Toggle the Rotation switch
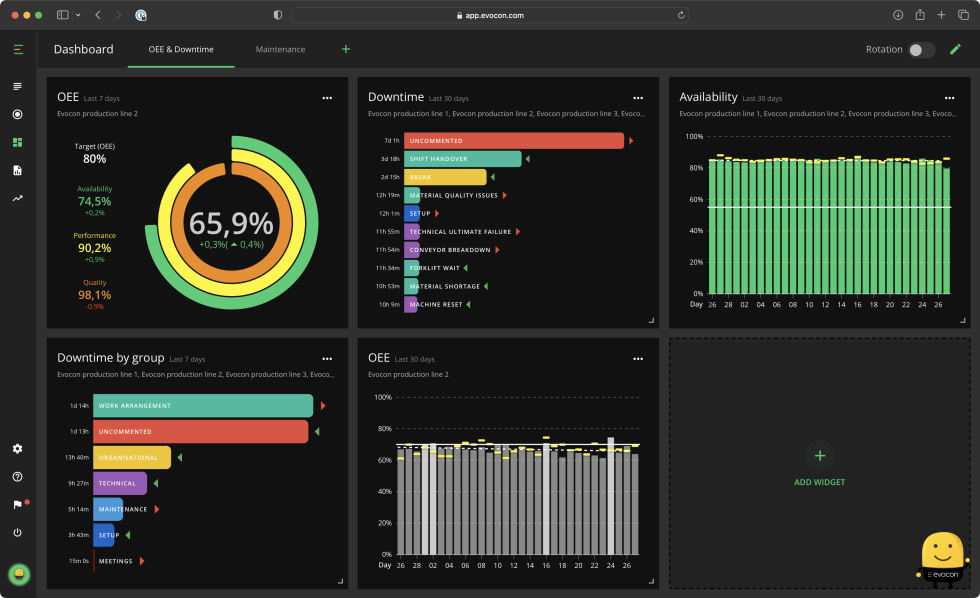 (x=921, y=50)
